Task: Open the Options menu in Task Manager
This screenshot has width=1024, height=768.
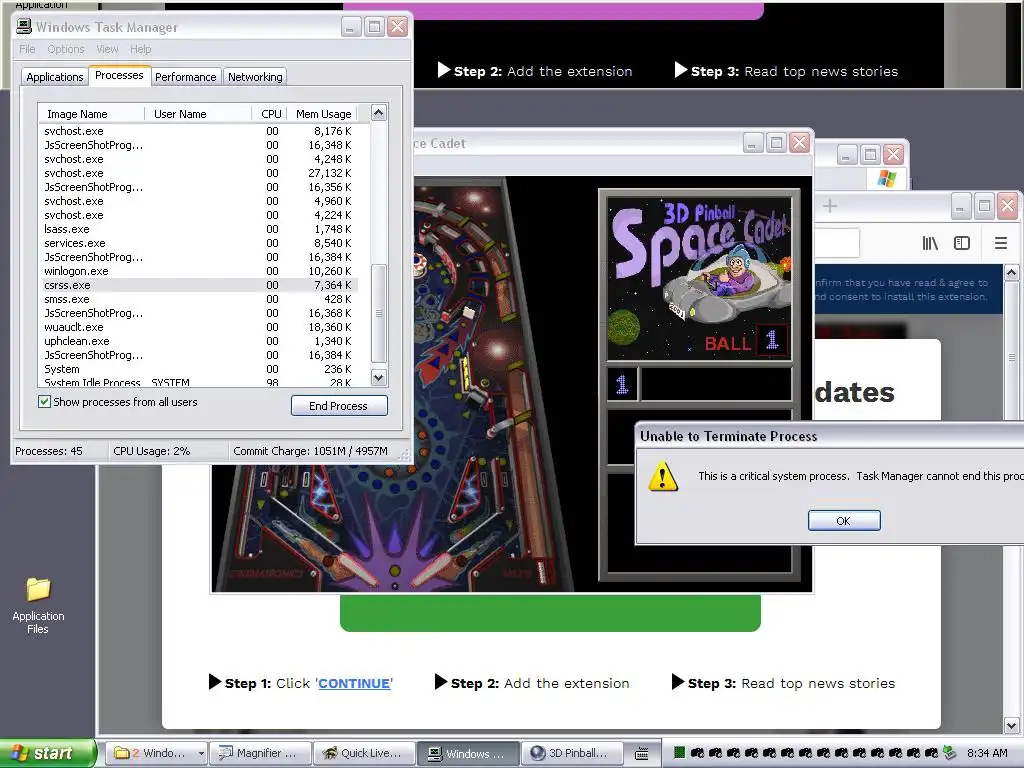Action: point(66,49)
